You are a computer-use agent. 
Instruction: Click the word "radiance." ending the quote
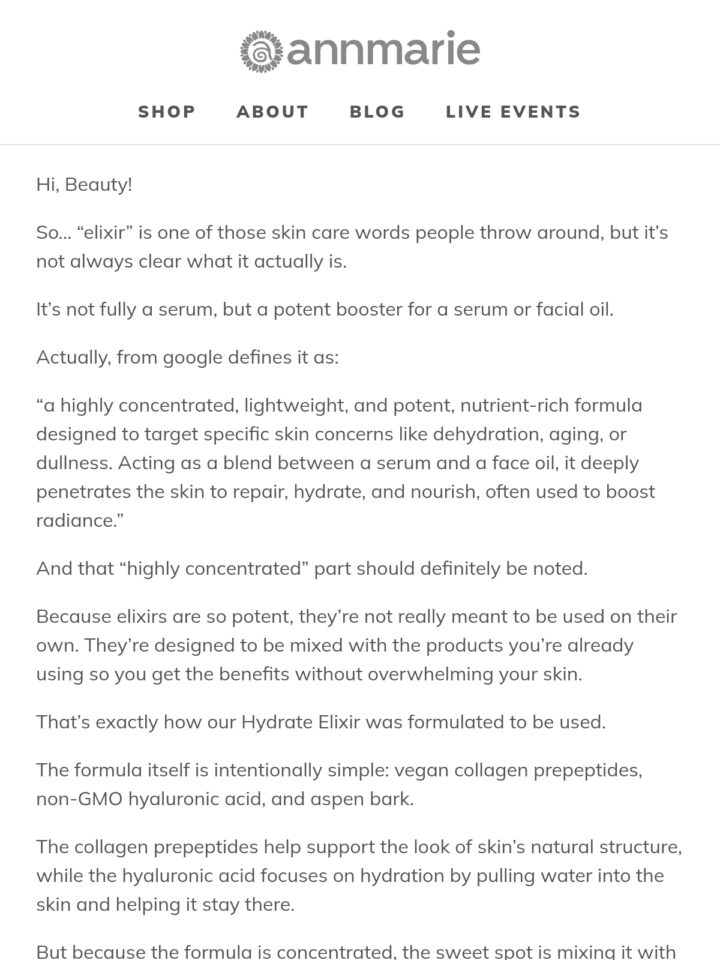pyautogui.click(x=80, y=520)
